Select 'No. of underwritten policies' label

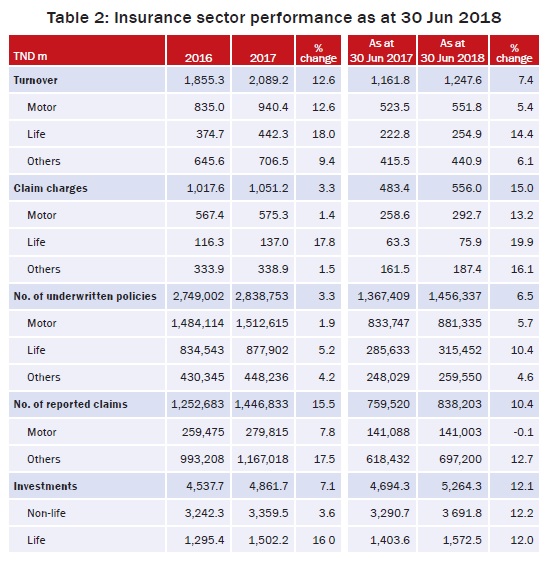click(x=87, y=296)
